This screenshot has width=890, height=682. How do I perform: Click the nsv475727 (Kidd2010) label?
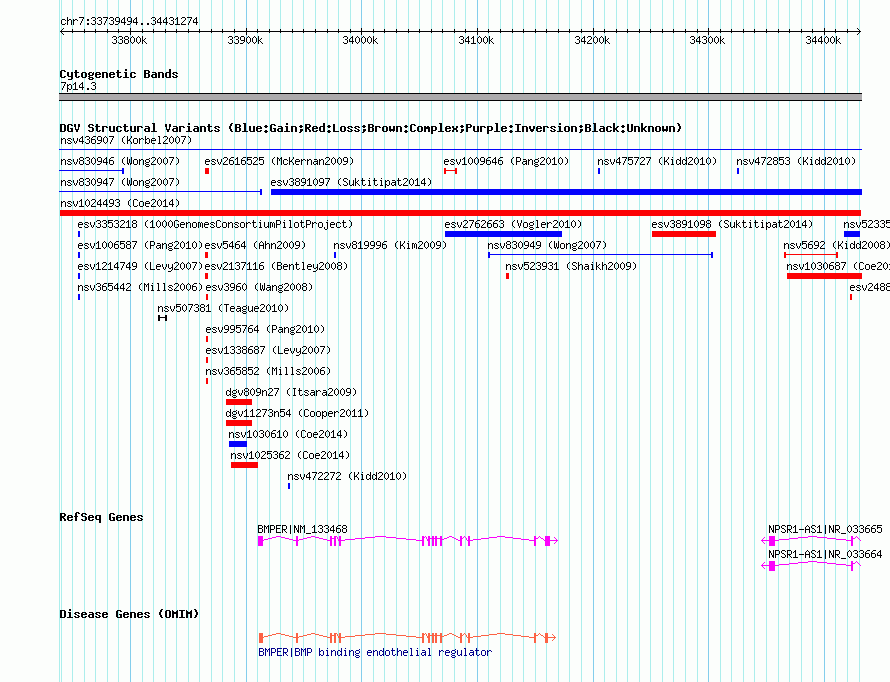pos(657,161)
